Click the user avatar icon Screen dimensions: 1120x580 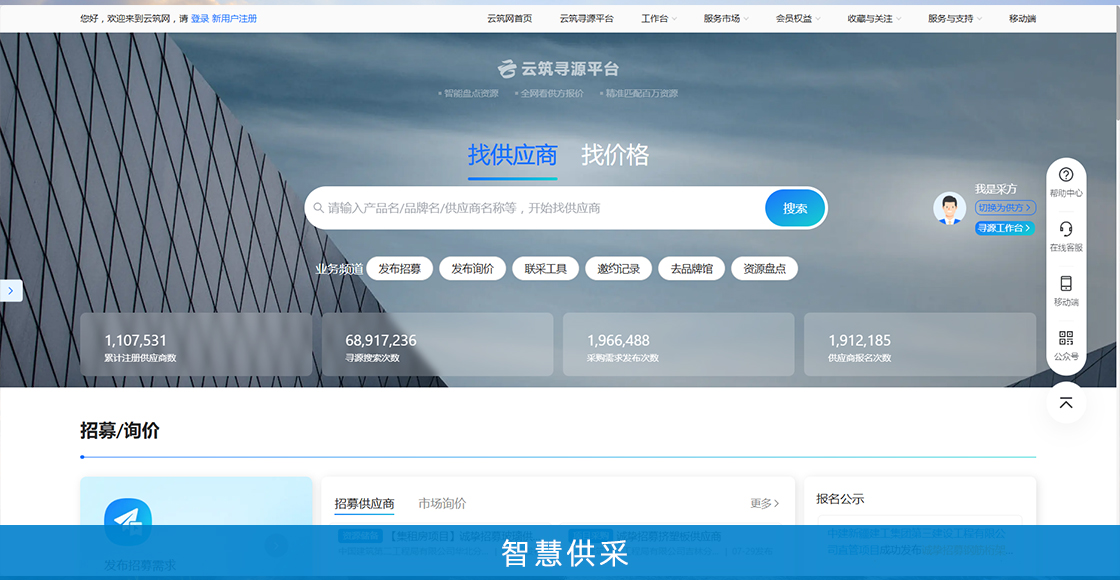pyautogui.click(x=949, y=208)
